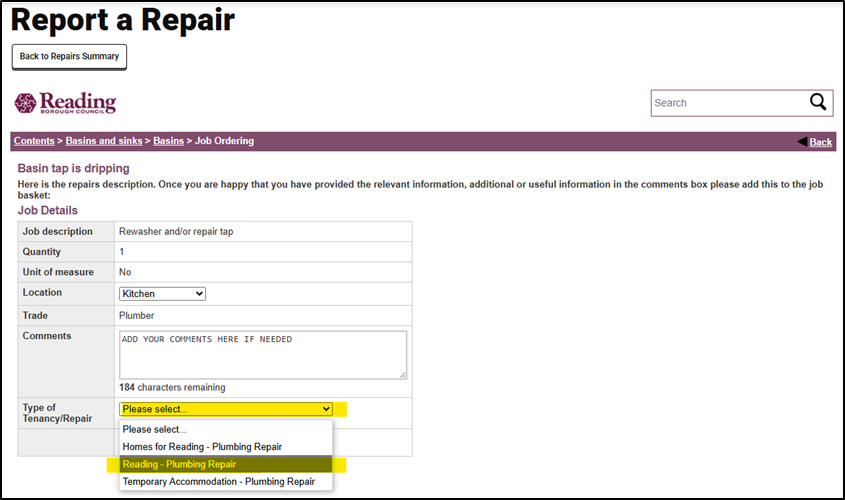Image resolution: width=845 pixels, height=500 pixels.
Task: Choose Temporary Accommodation - Plumbing Repair option
Action: click(x=226, y=481)
